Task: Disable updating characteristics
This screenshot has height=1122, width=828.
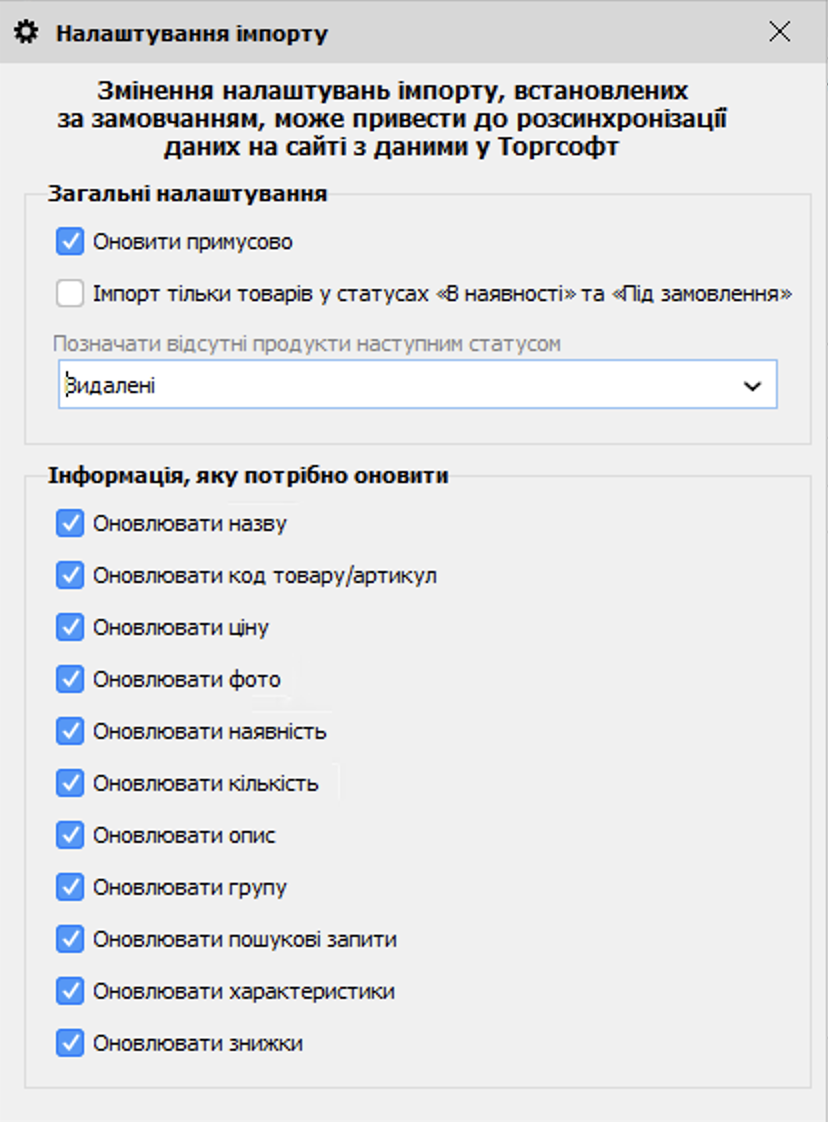Action: pyautogui.click(x=69, y=991)
